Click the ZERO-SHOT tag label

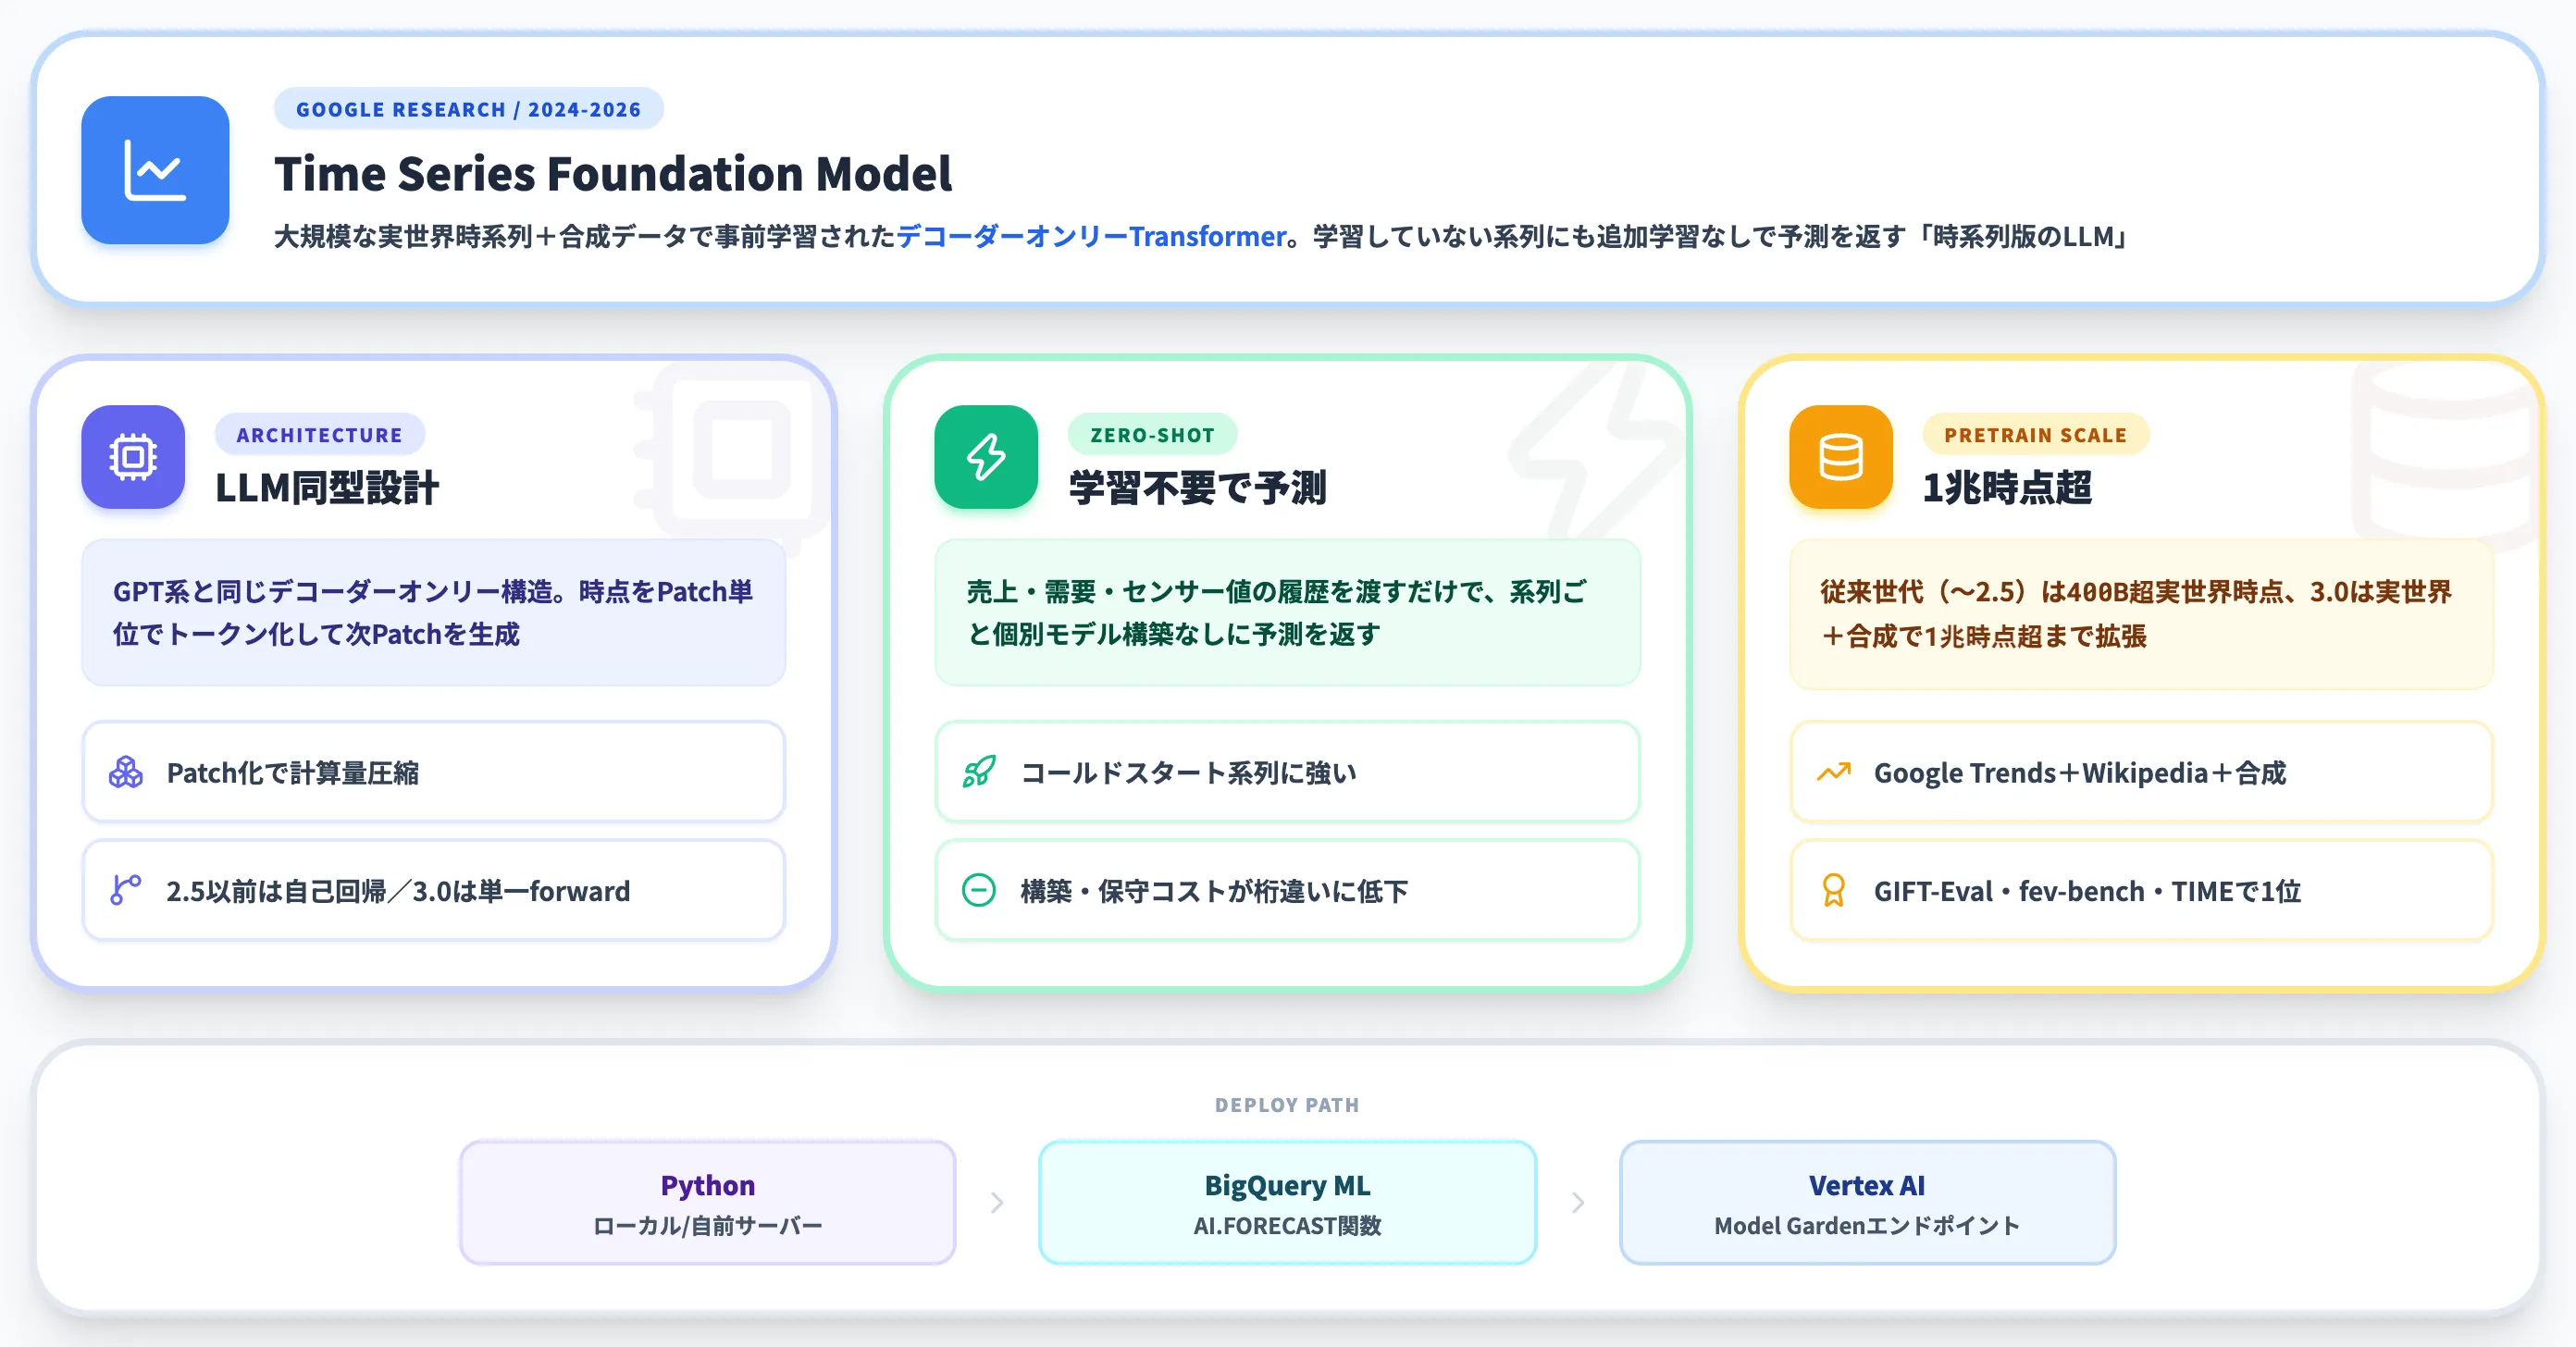[x=1152, y=435]
